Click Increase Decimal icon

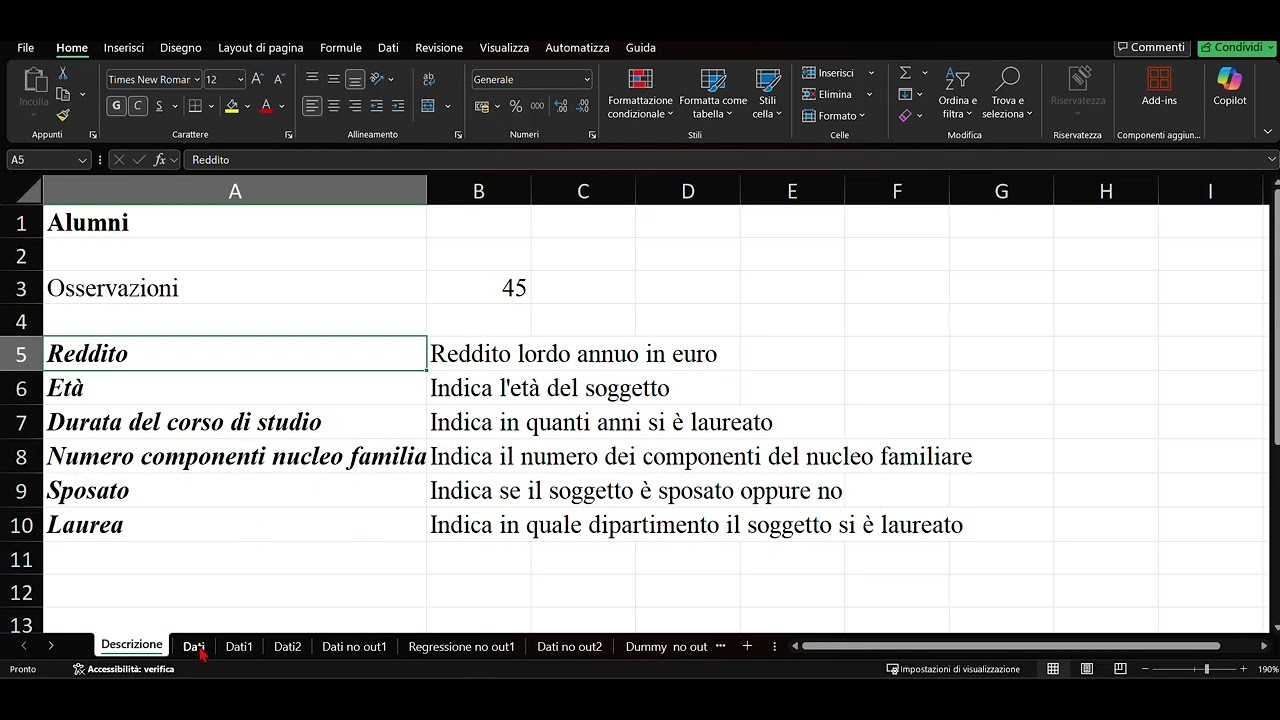[560, 106]
